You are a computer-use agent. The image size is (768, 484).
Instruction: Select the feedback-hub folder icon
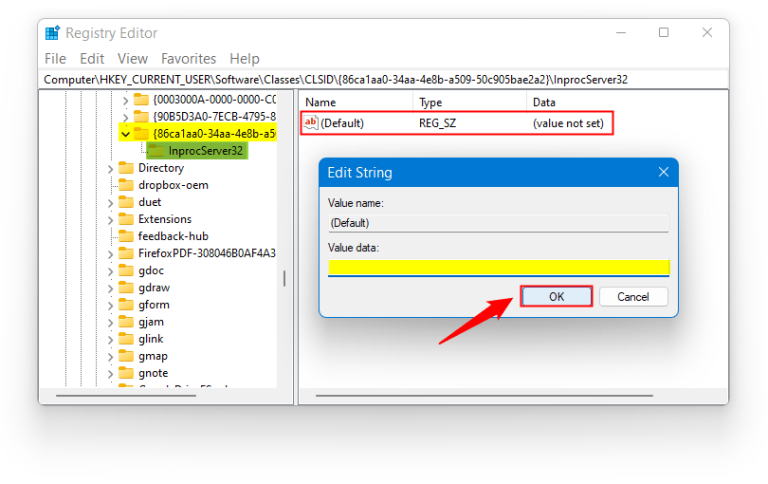tap(126, 236)
